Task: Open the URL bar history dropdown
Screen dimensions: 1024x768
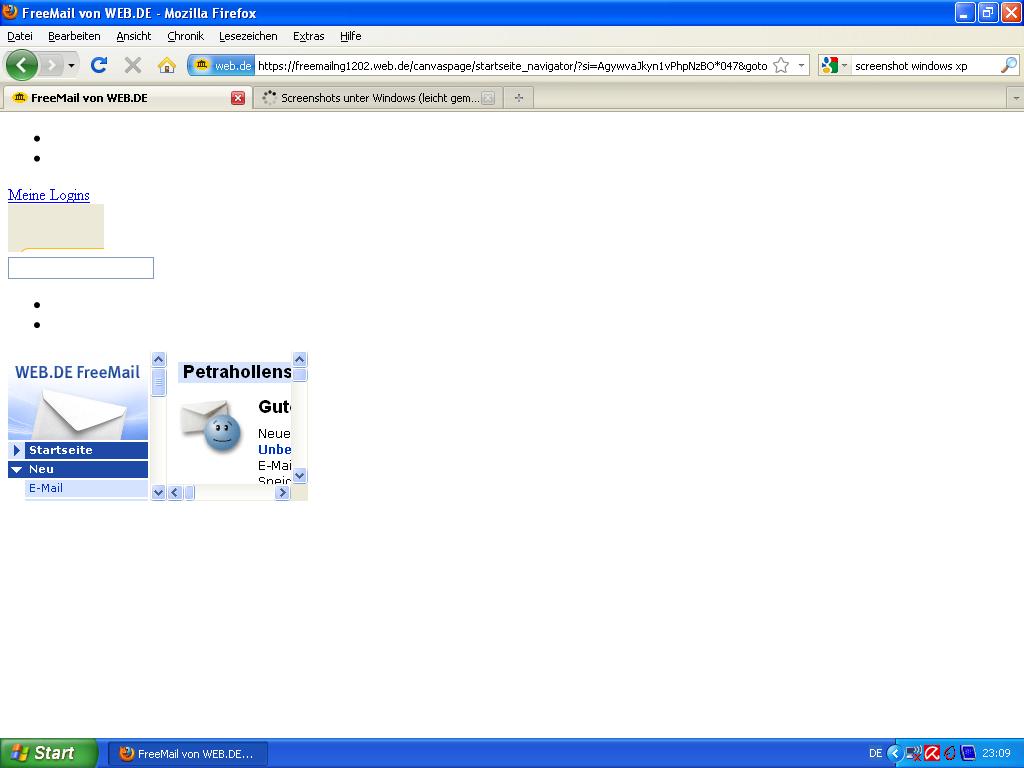Action: pyautogui.click(x=801, y=65)
